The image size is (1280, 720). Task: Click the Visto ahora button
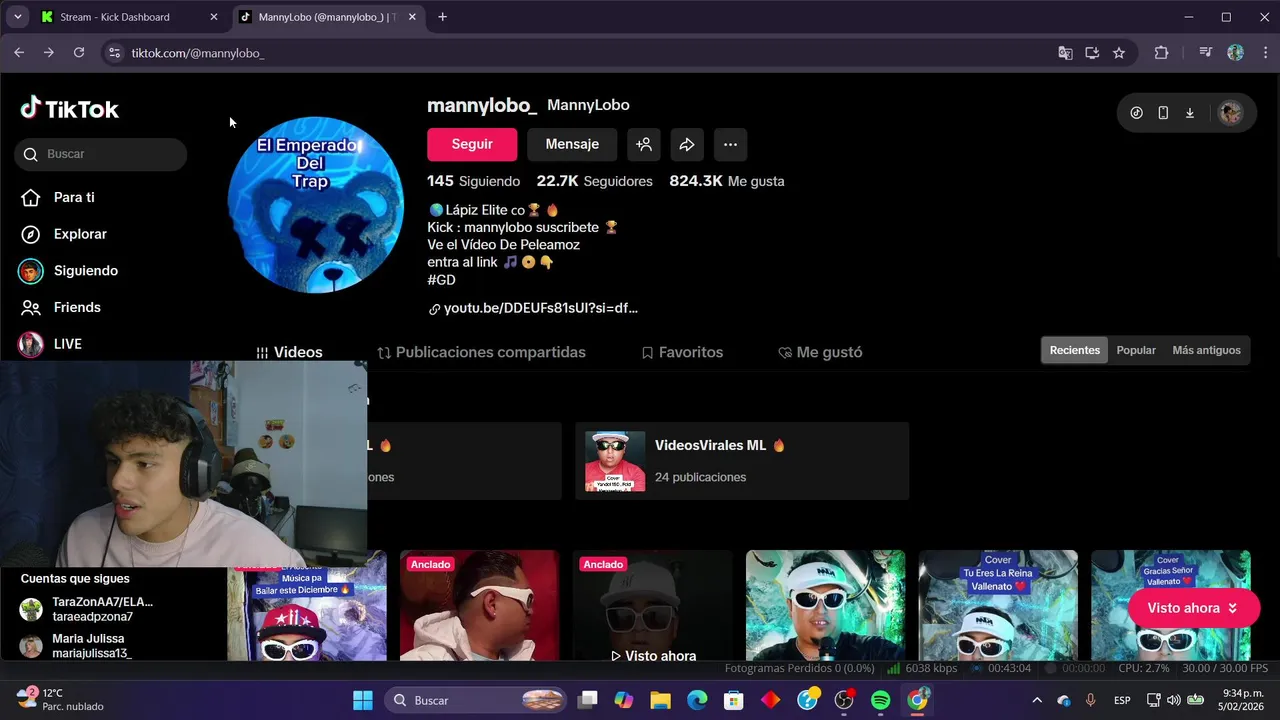[1192, 608]
